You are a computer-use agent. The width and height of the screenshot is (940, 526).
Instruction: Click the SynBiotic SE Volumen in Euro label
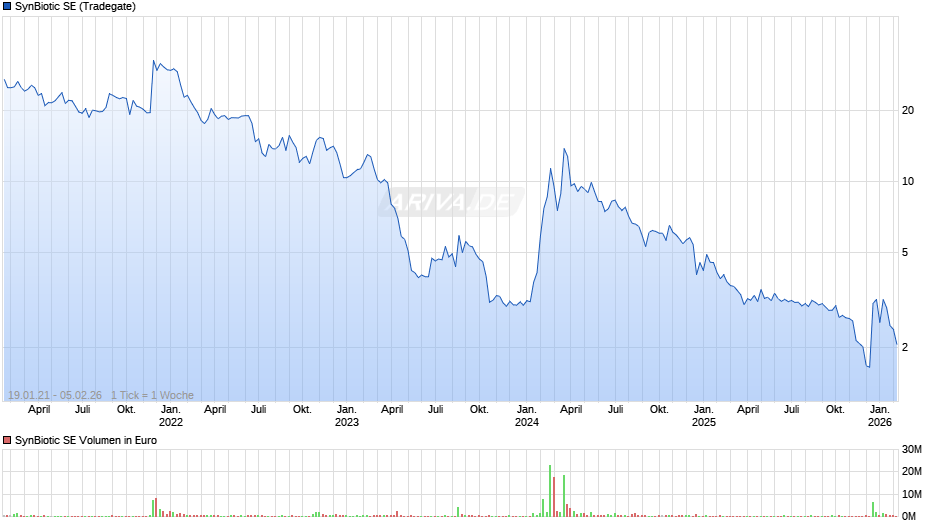[86, 440]
